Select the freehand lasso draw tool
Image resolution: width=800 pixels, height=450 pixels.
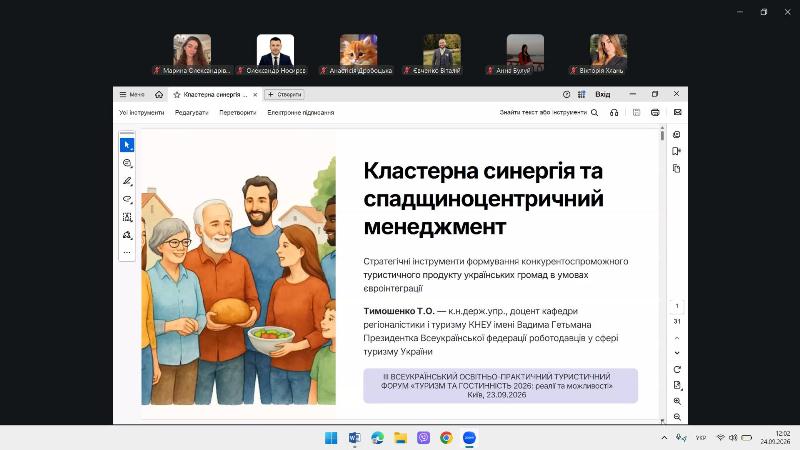(127, 199)
